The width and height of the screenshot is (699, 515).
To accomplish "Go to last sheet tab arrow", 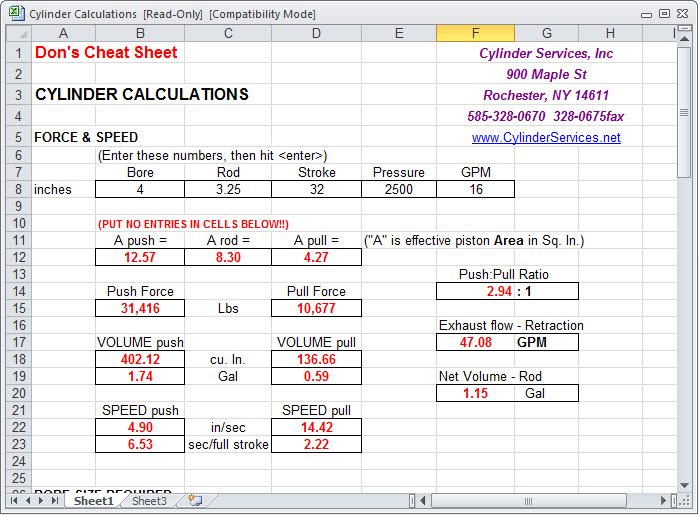I will point(55,500).
